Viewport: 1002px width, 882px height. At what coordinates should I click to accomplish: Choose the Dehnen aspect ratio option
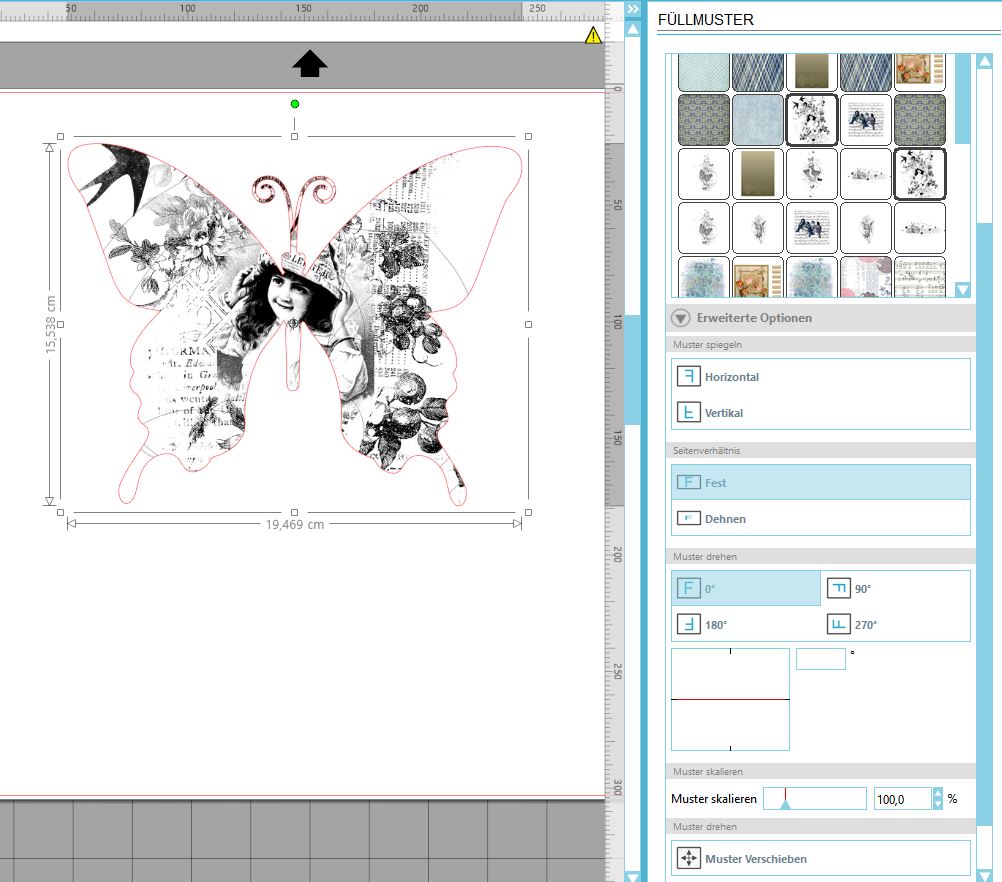click(x=821, y=518)
